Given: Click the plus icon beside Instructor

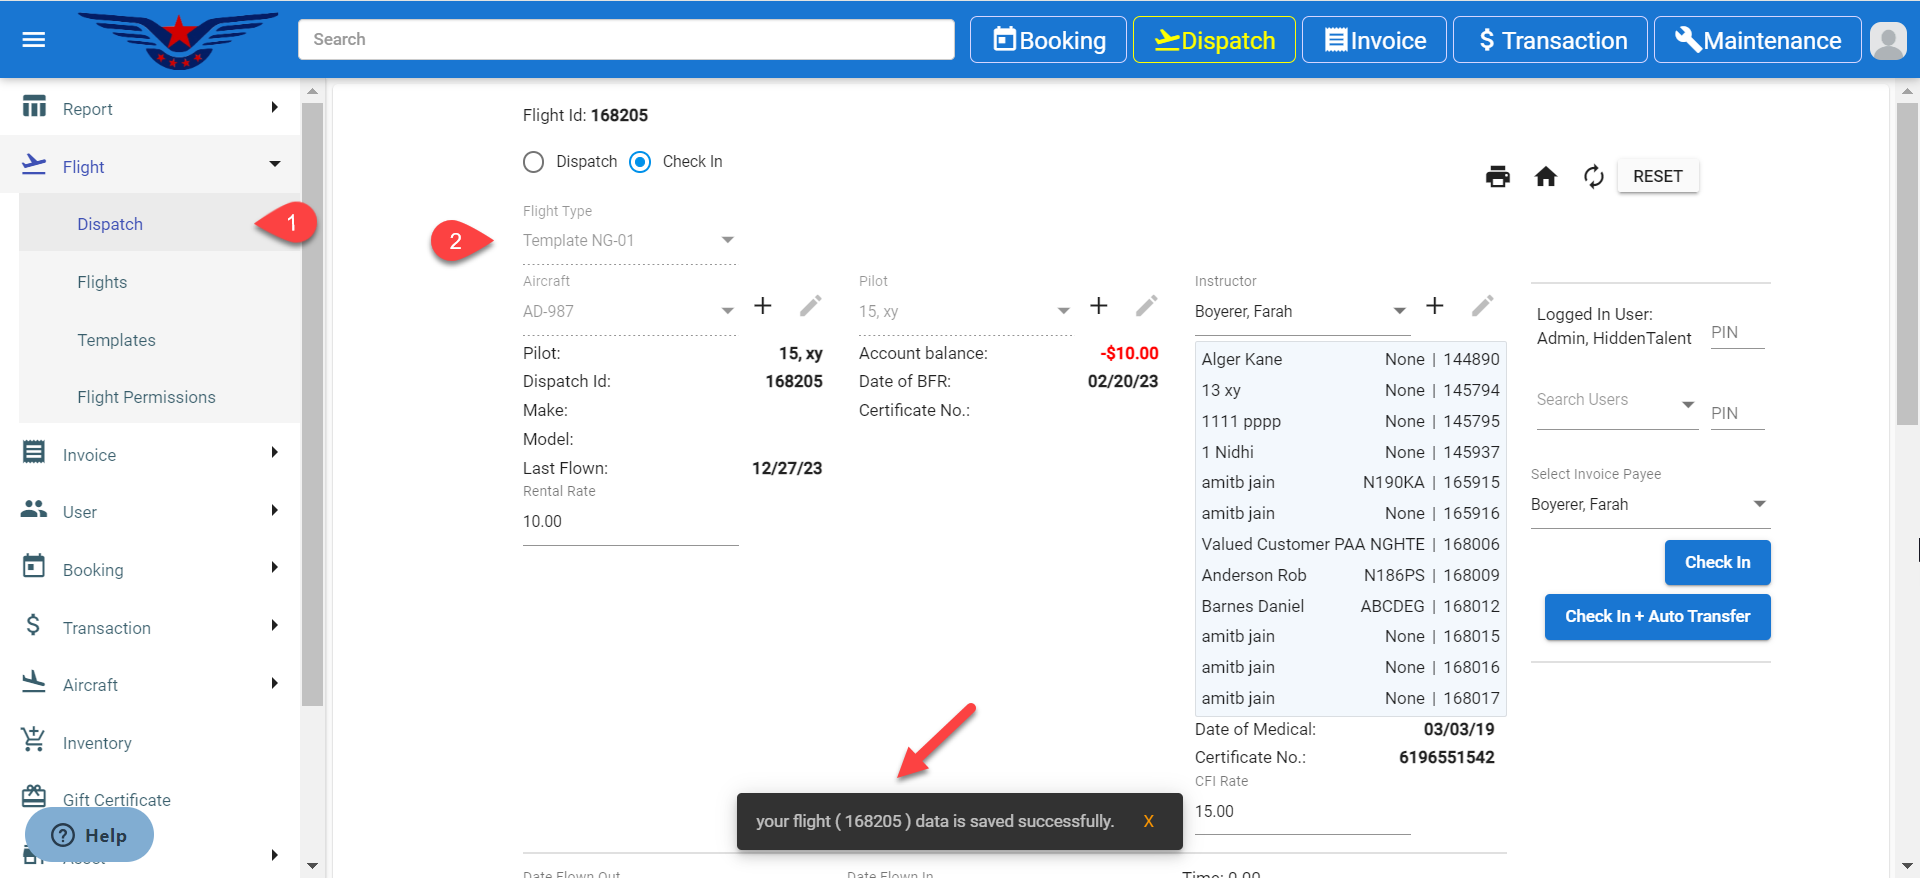Looking at the screenshot, I should point(1434,306).
